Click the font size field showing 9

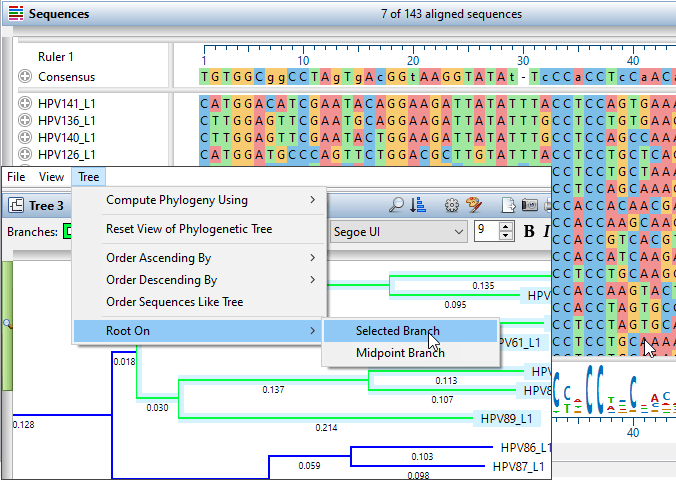(x=486, y=231)
